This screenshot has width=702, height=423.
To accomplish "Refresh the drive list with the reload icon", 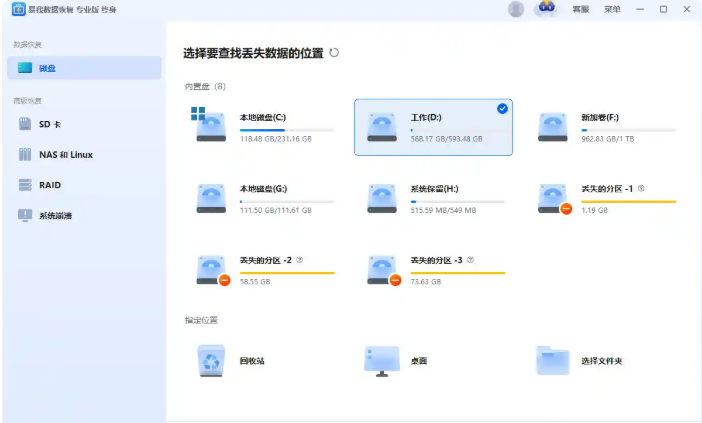I will (x=334, y=53).
